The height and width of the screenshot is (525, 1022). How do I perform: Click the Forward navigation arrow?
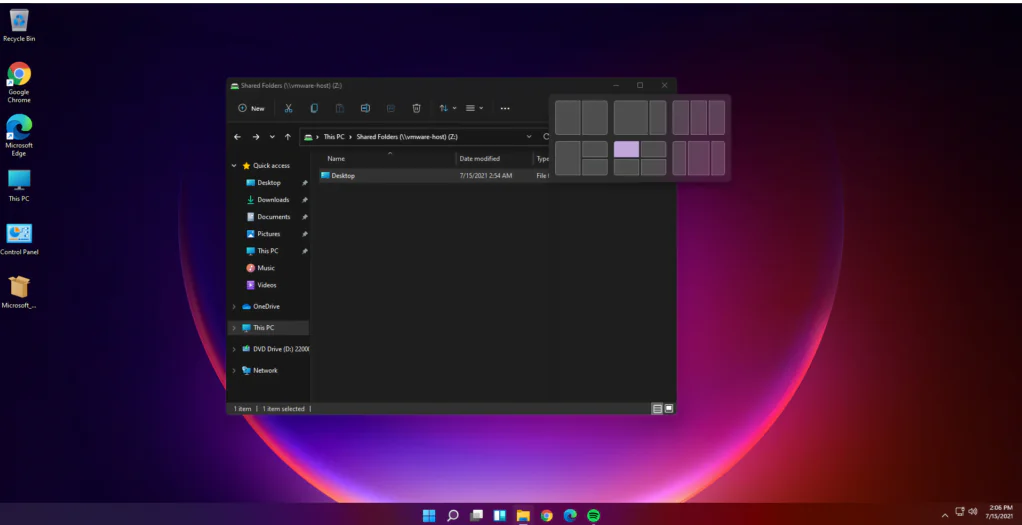click(x=256, y=137)
